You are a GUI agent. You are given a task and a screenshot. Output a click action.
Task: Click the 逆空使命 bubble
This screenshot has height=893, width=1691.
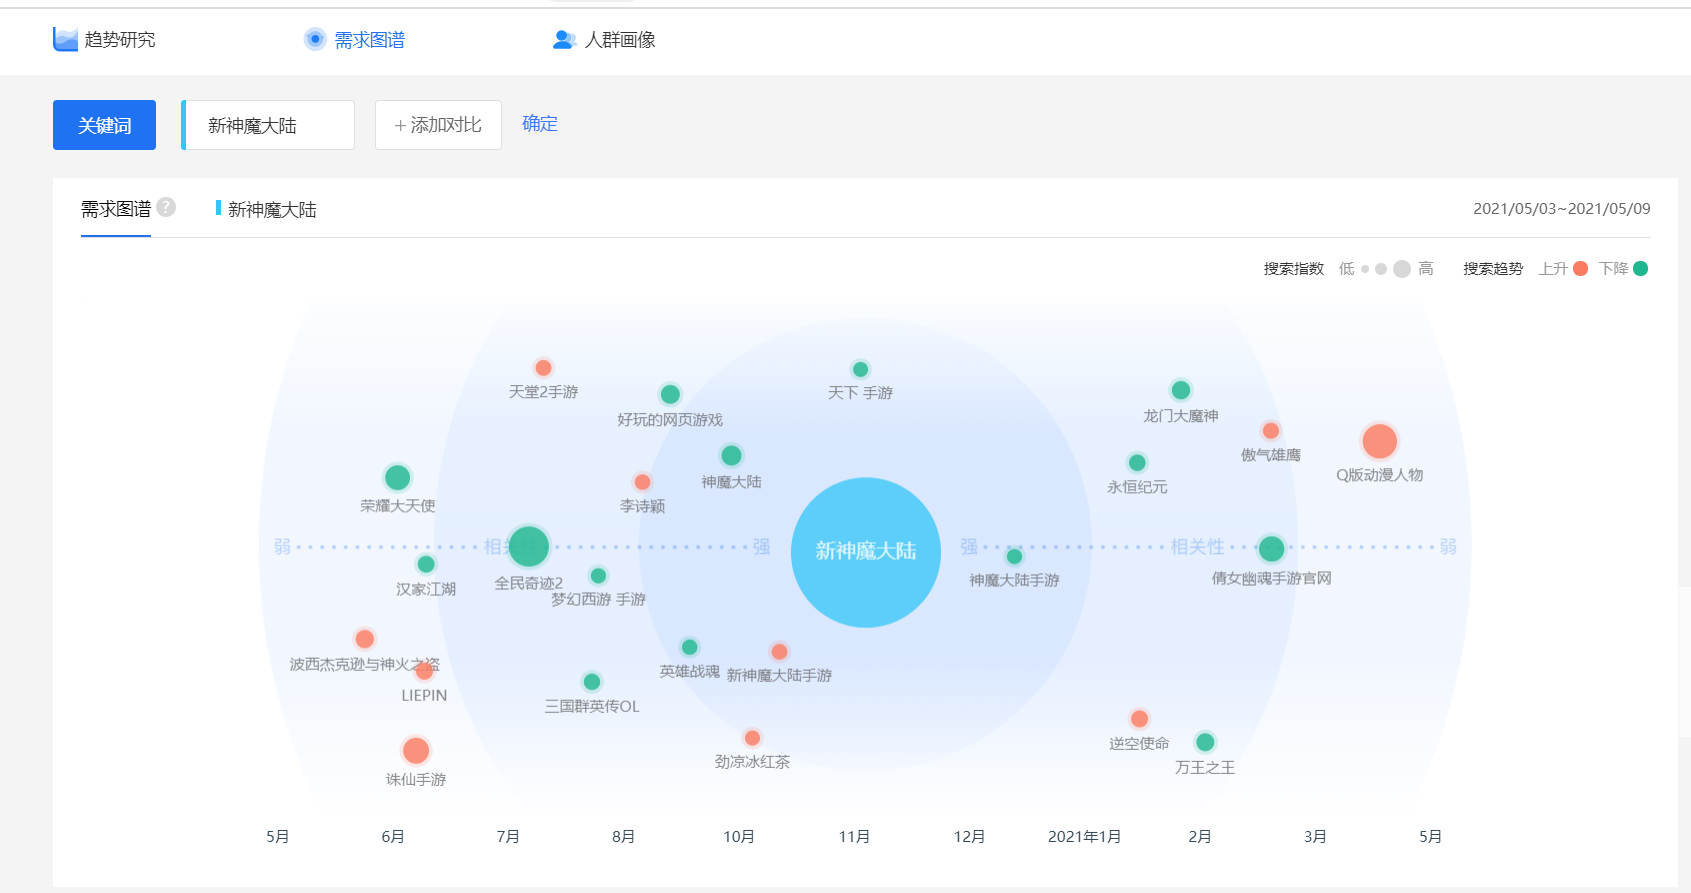pos(1139,719)
